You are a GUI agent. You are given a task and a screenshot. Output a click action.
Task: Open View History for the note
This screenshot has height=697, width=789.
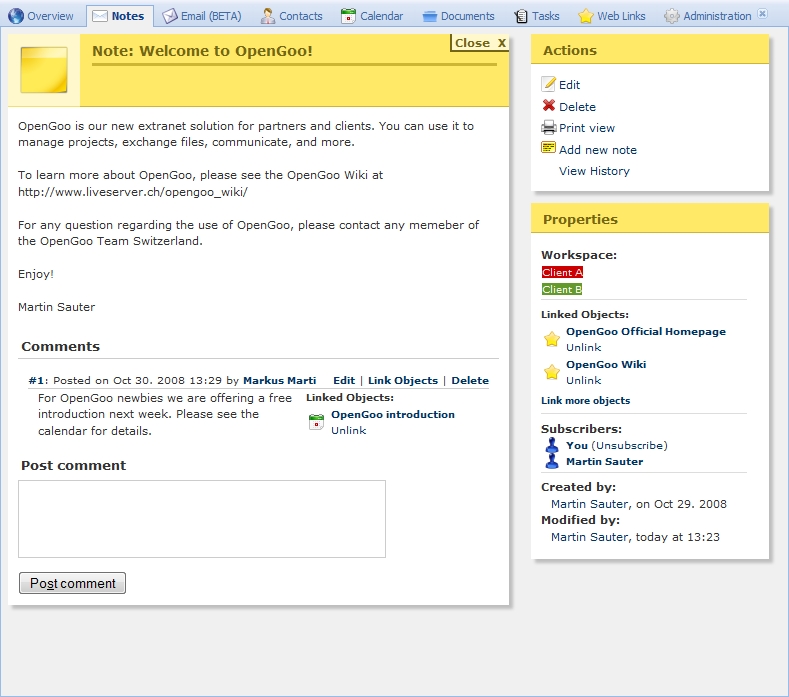(594, 171)
